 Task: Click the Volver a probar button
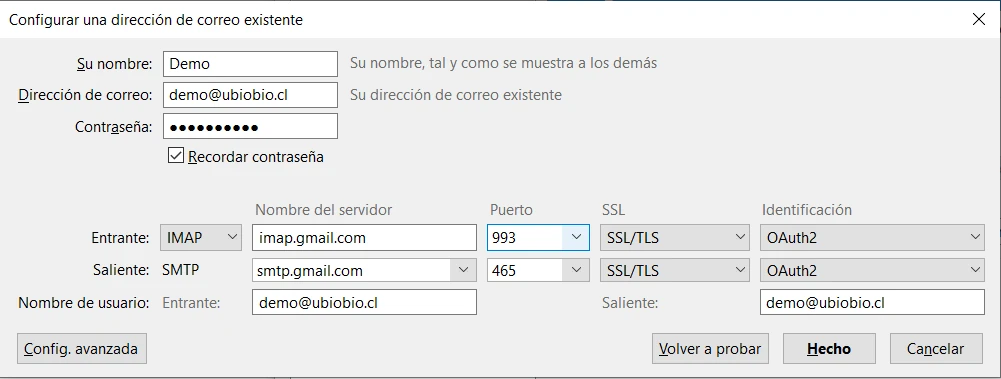710,349
